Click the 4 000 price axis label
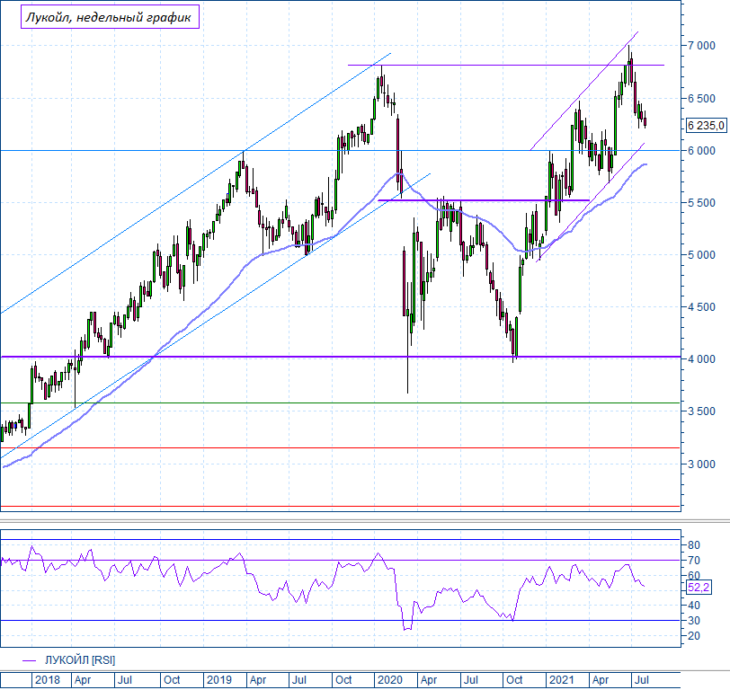Screen dimensions: 730x690 [701, 359]
